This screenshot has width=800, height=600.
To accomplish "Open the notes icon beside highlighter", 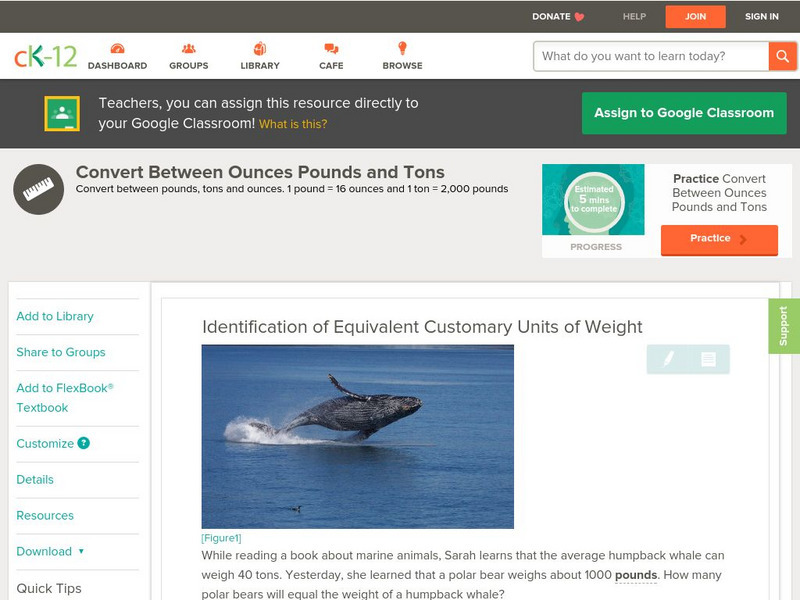I will (x=708, y=359).
